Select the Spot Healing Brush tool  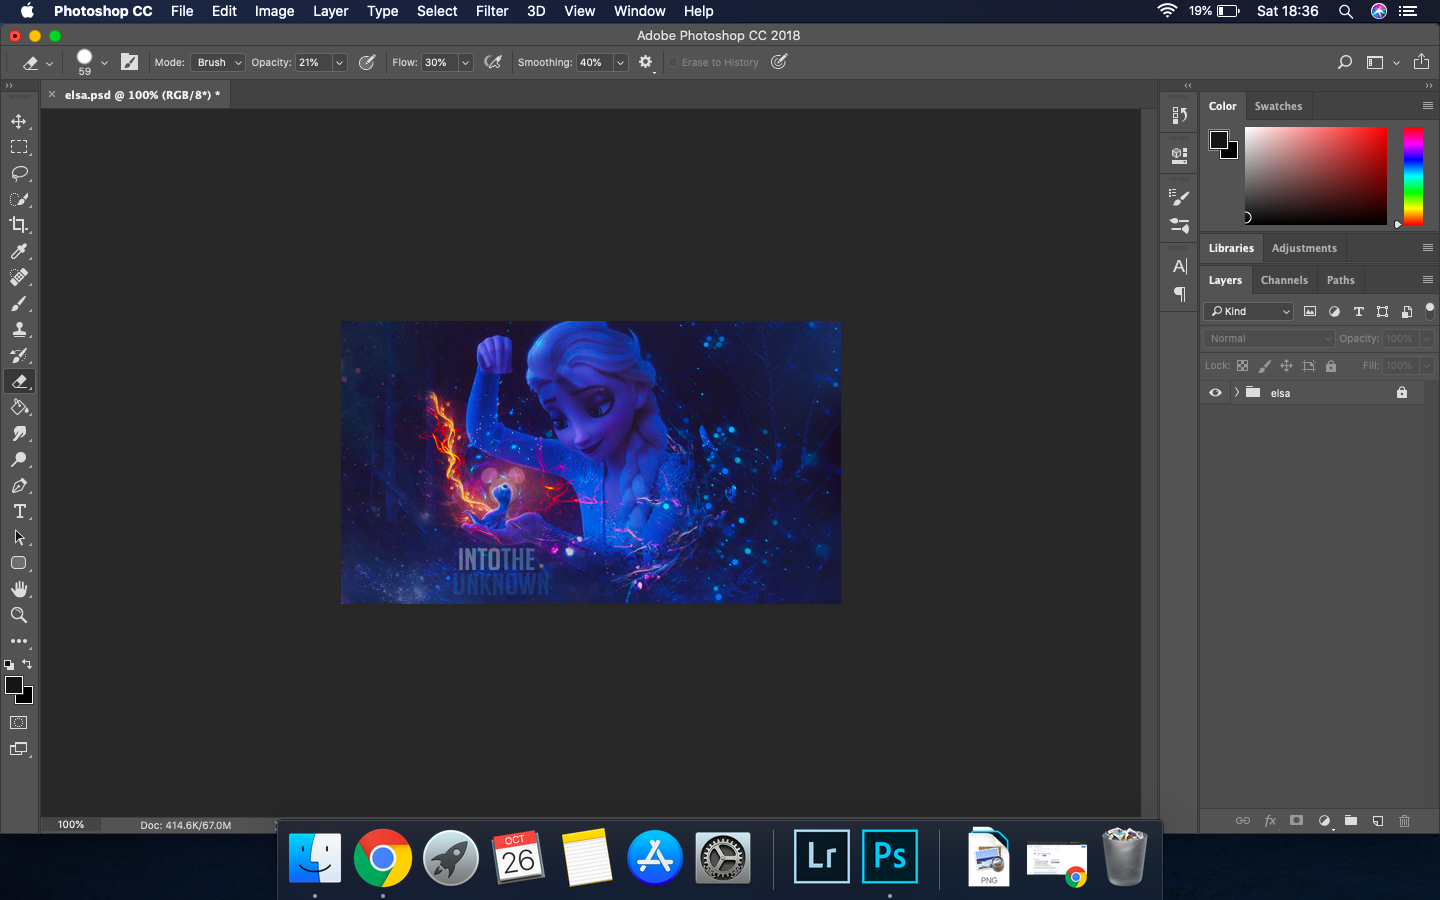[x=19, y=277]
